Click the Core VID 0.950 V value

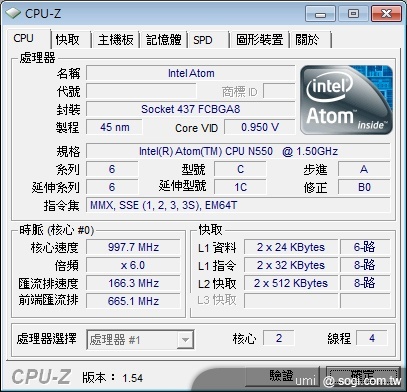[260, 127]
